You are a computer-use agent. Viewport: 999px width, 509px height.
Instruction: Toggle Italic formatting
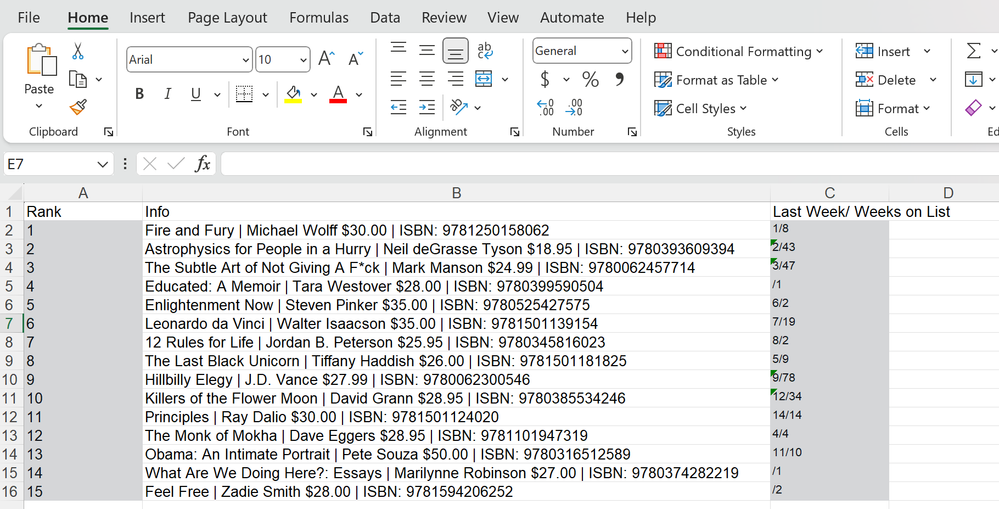[x=168, y=94]
